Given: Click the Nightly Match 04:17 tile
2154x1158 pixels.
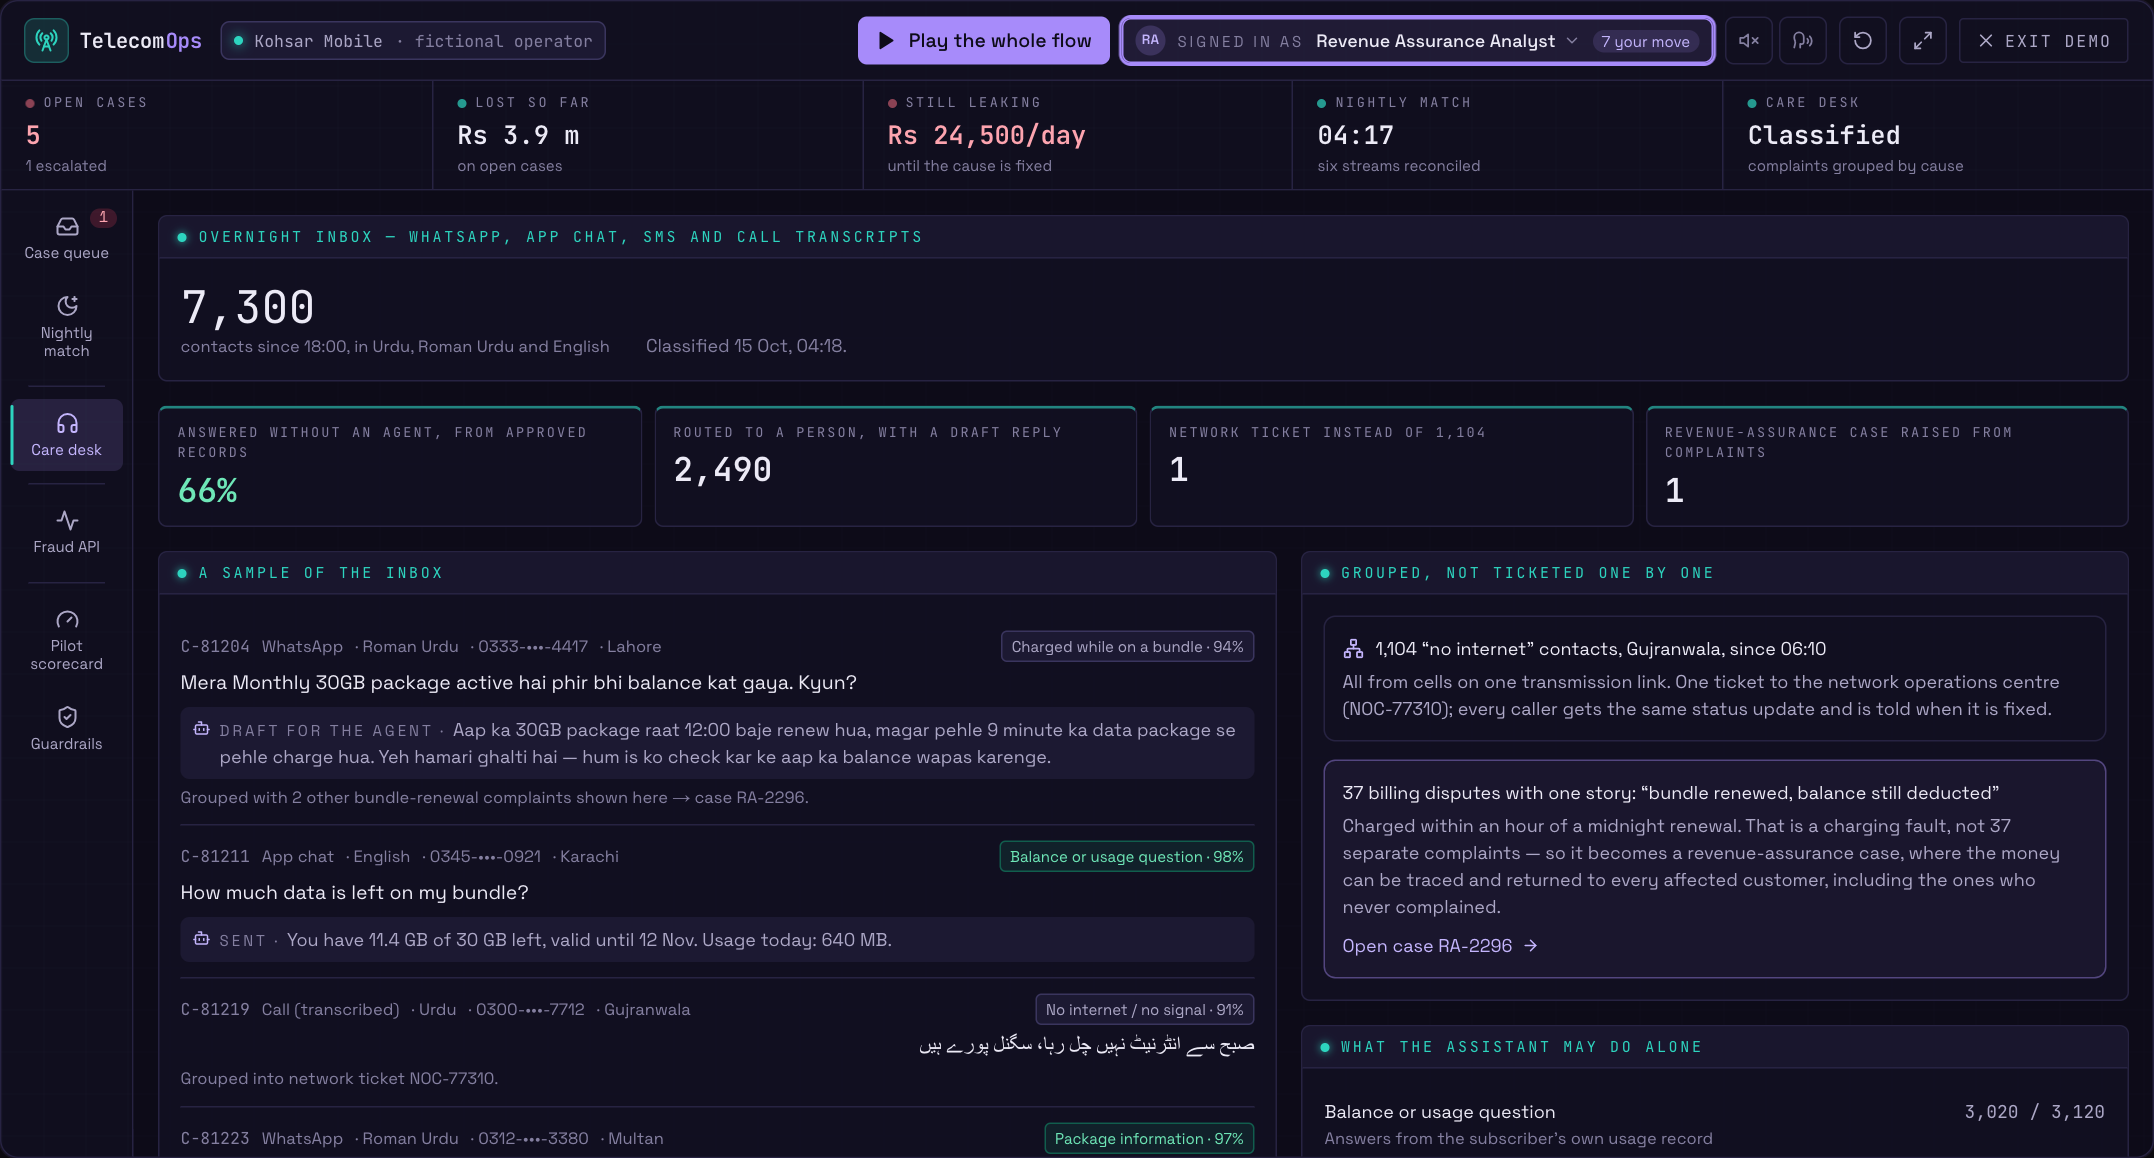Looking at the screenshot, I should pos(1507,135).
